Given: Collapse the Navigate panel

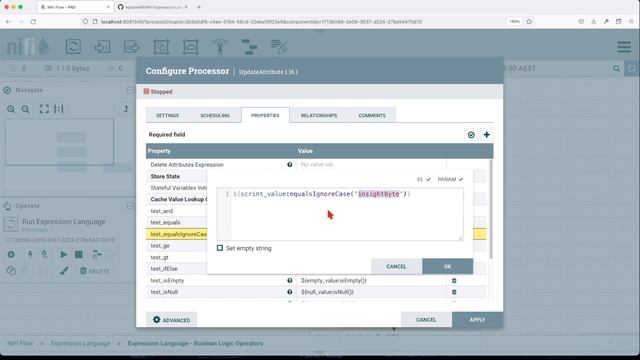Looking at the screenshot, I should [130, 90].
